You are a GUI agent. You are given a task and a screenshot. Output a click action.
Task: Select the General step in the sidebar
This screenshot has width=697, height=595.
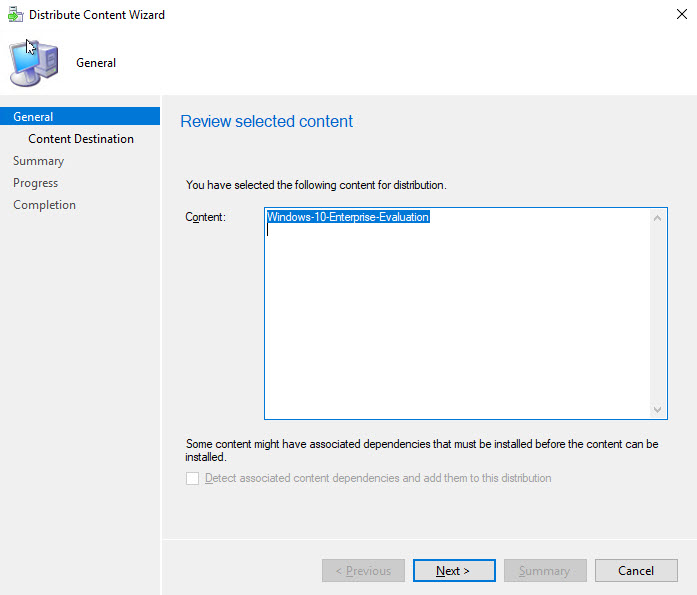(33, 117)
